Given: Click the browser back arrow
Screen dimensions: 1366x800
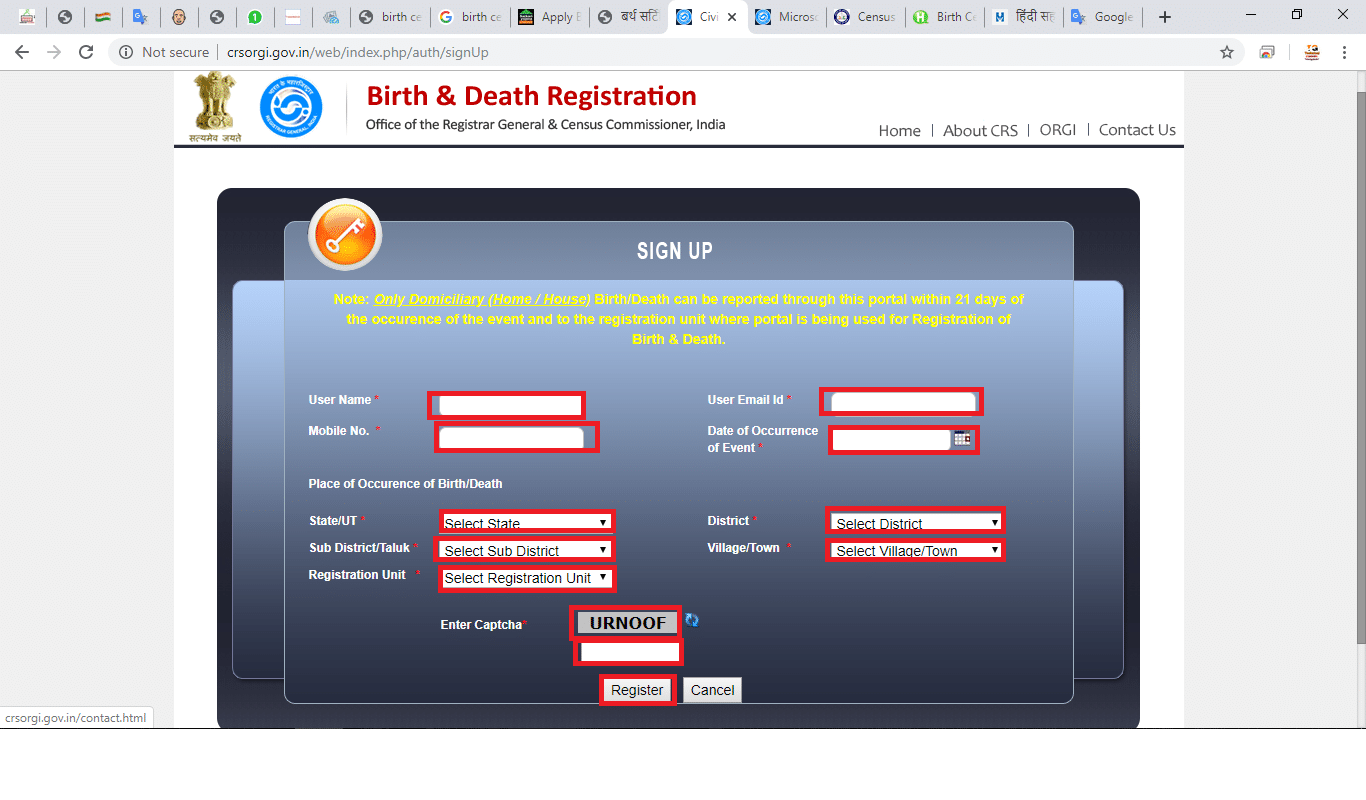Looking at the screenshot, I should click(x=22, y=52).
